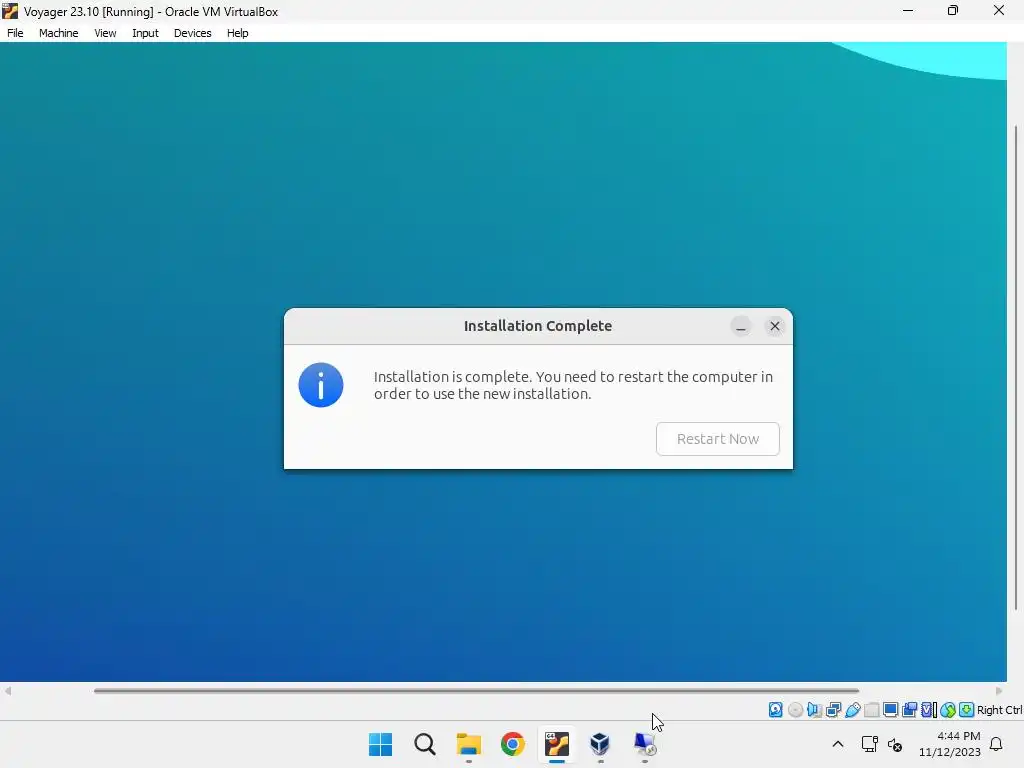
Task: Click the shared folders status icon
Action: click(x=872, y=710)
